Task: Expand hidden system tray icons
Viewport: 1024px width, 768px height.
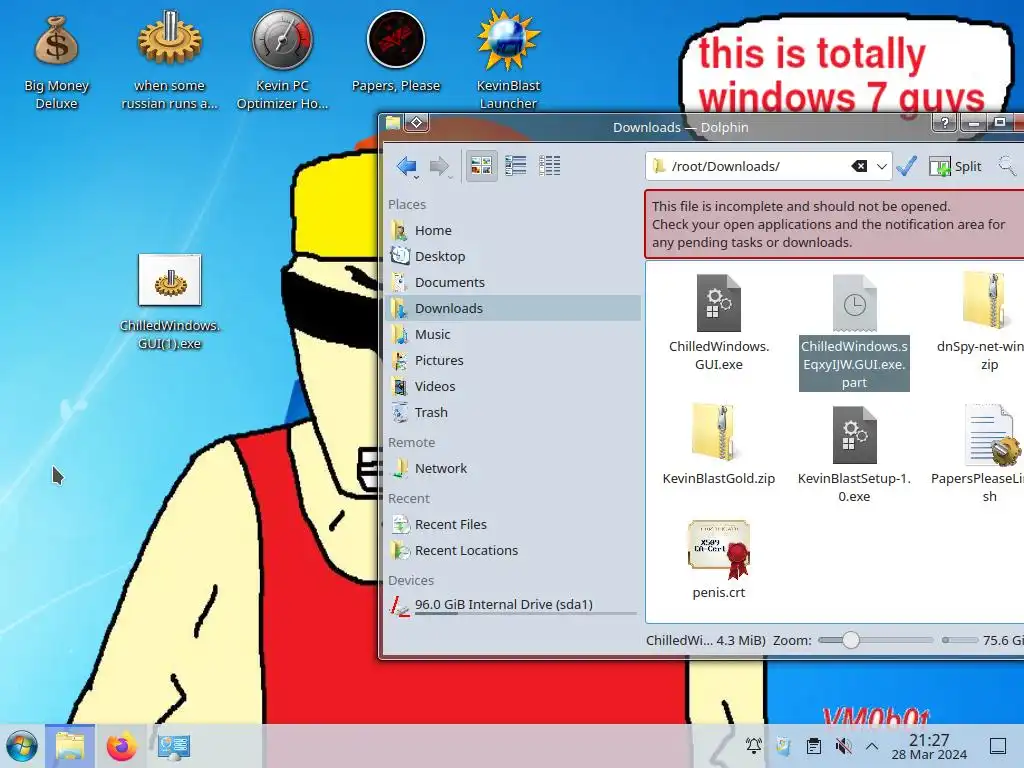Action: point(872,746)
